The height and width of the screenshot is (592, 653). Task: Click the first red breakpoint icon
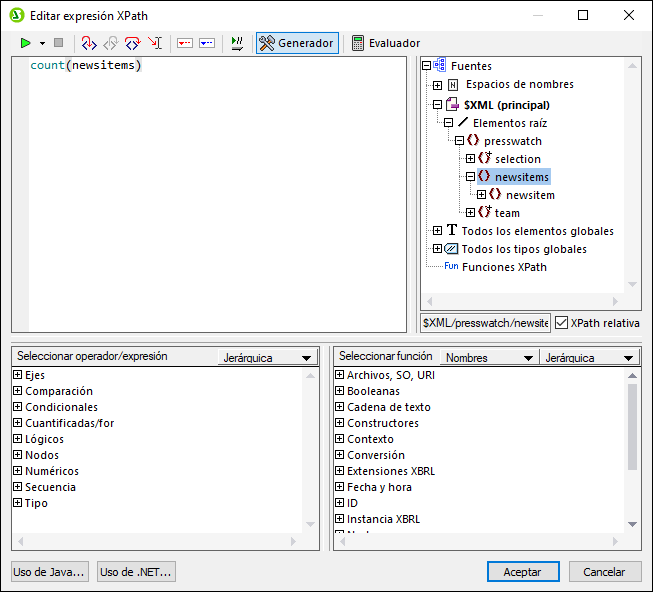pyautogui.click(x=184, y=43)
